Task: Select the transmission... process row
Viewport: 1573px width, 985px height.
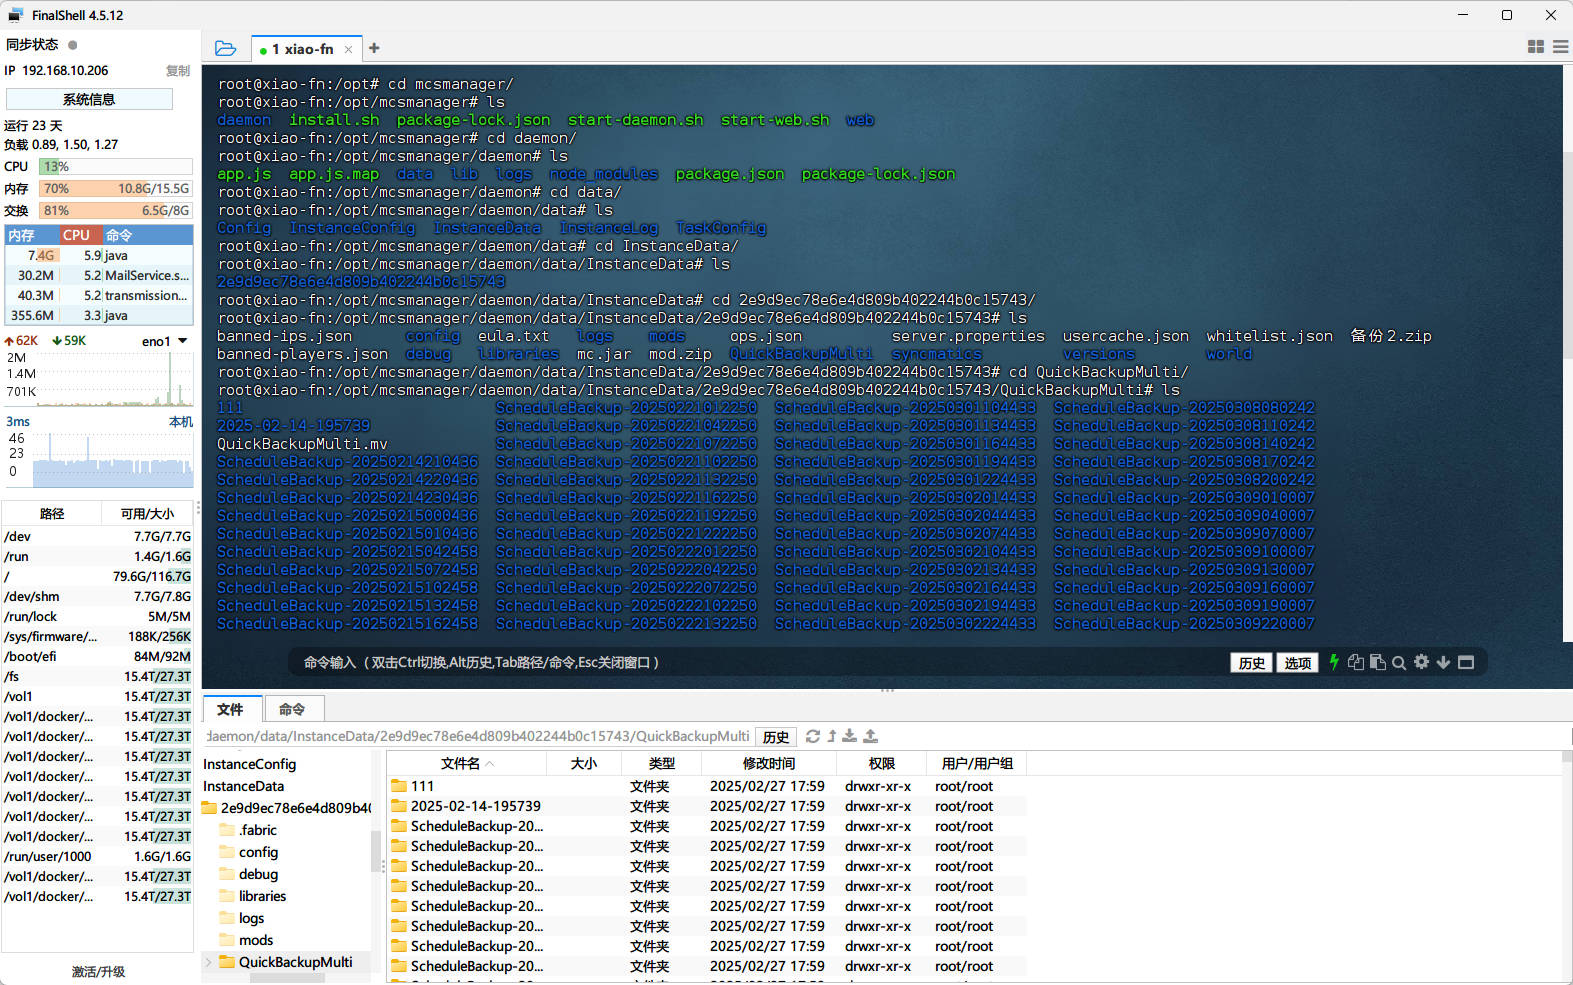Action: (x=99, y=295)
